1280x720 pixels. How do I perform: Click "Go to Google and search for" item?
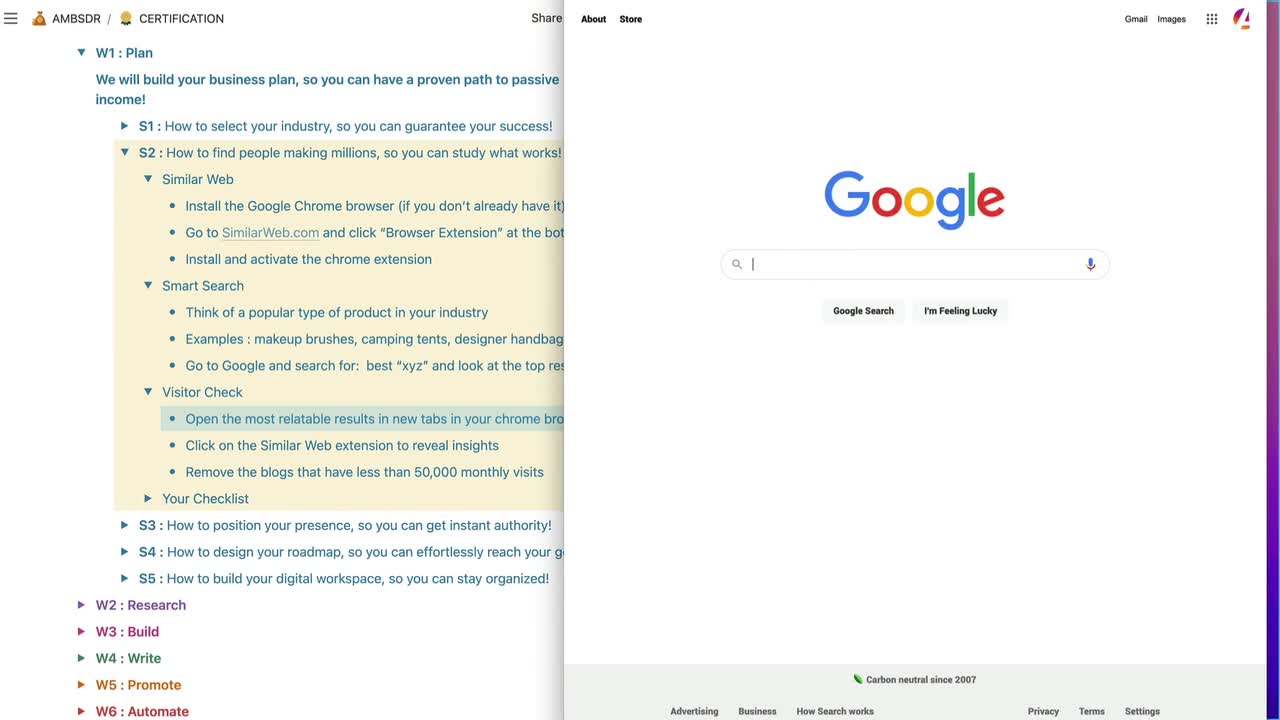[375, 365]
